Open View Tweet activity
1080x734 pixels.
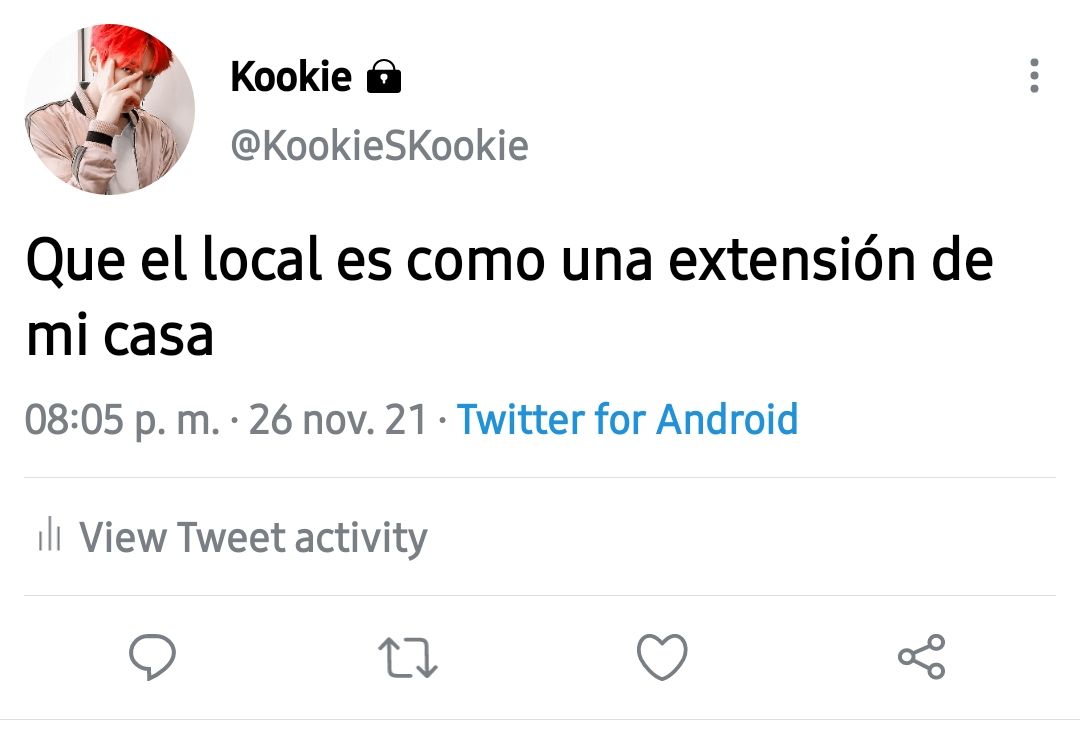(x=253, y=537)
